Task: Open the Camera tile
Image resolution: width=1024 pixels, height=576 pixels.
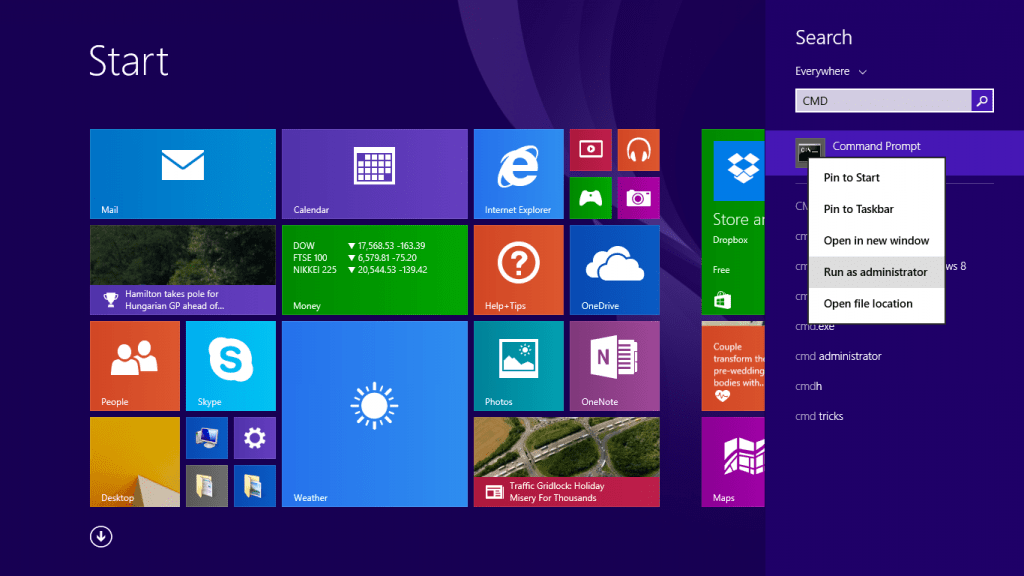Action: [x=639, y=198]
